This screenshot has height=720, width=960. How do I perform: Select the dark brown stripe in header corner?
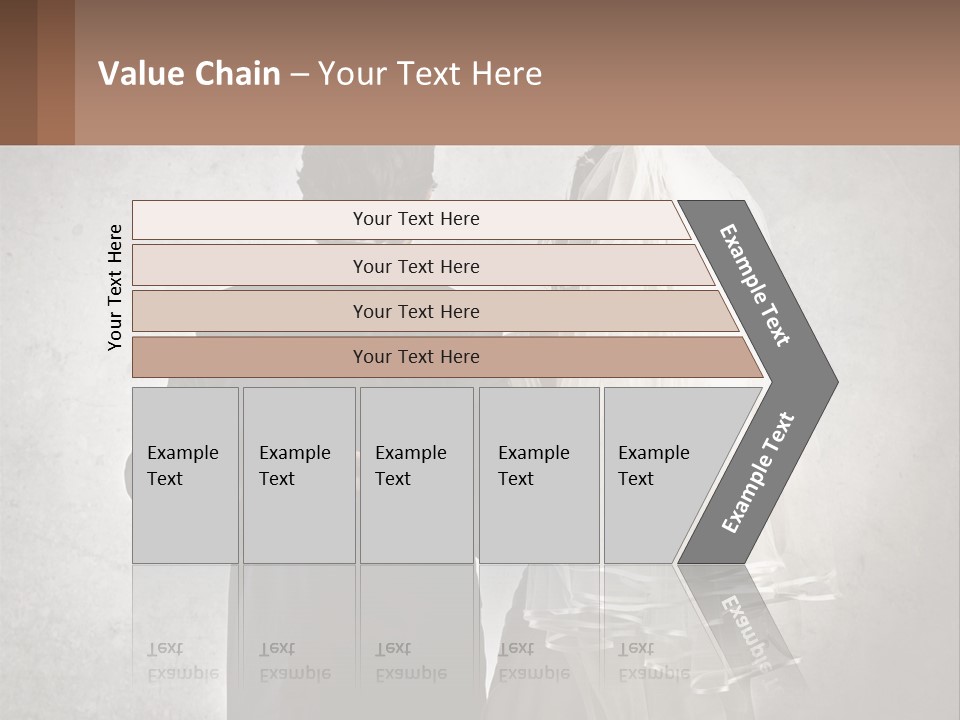click(x=18, y=72)
